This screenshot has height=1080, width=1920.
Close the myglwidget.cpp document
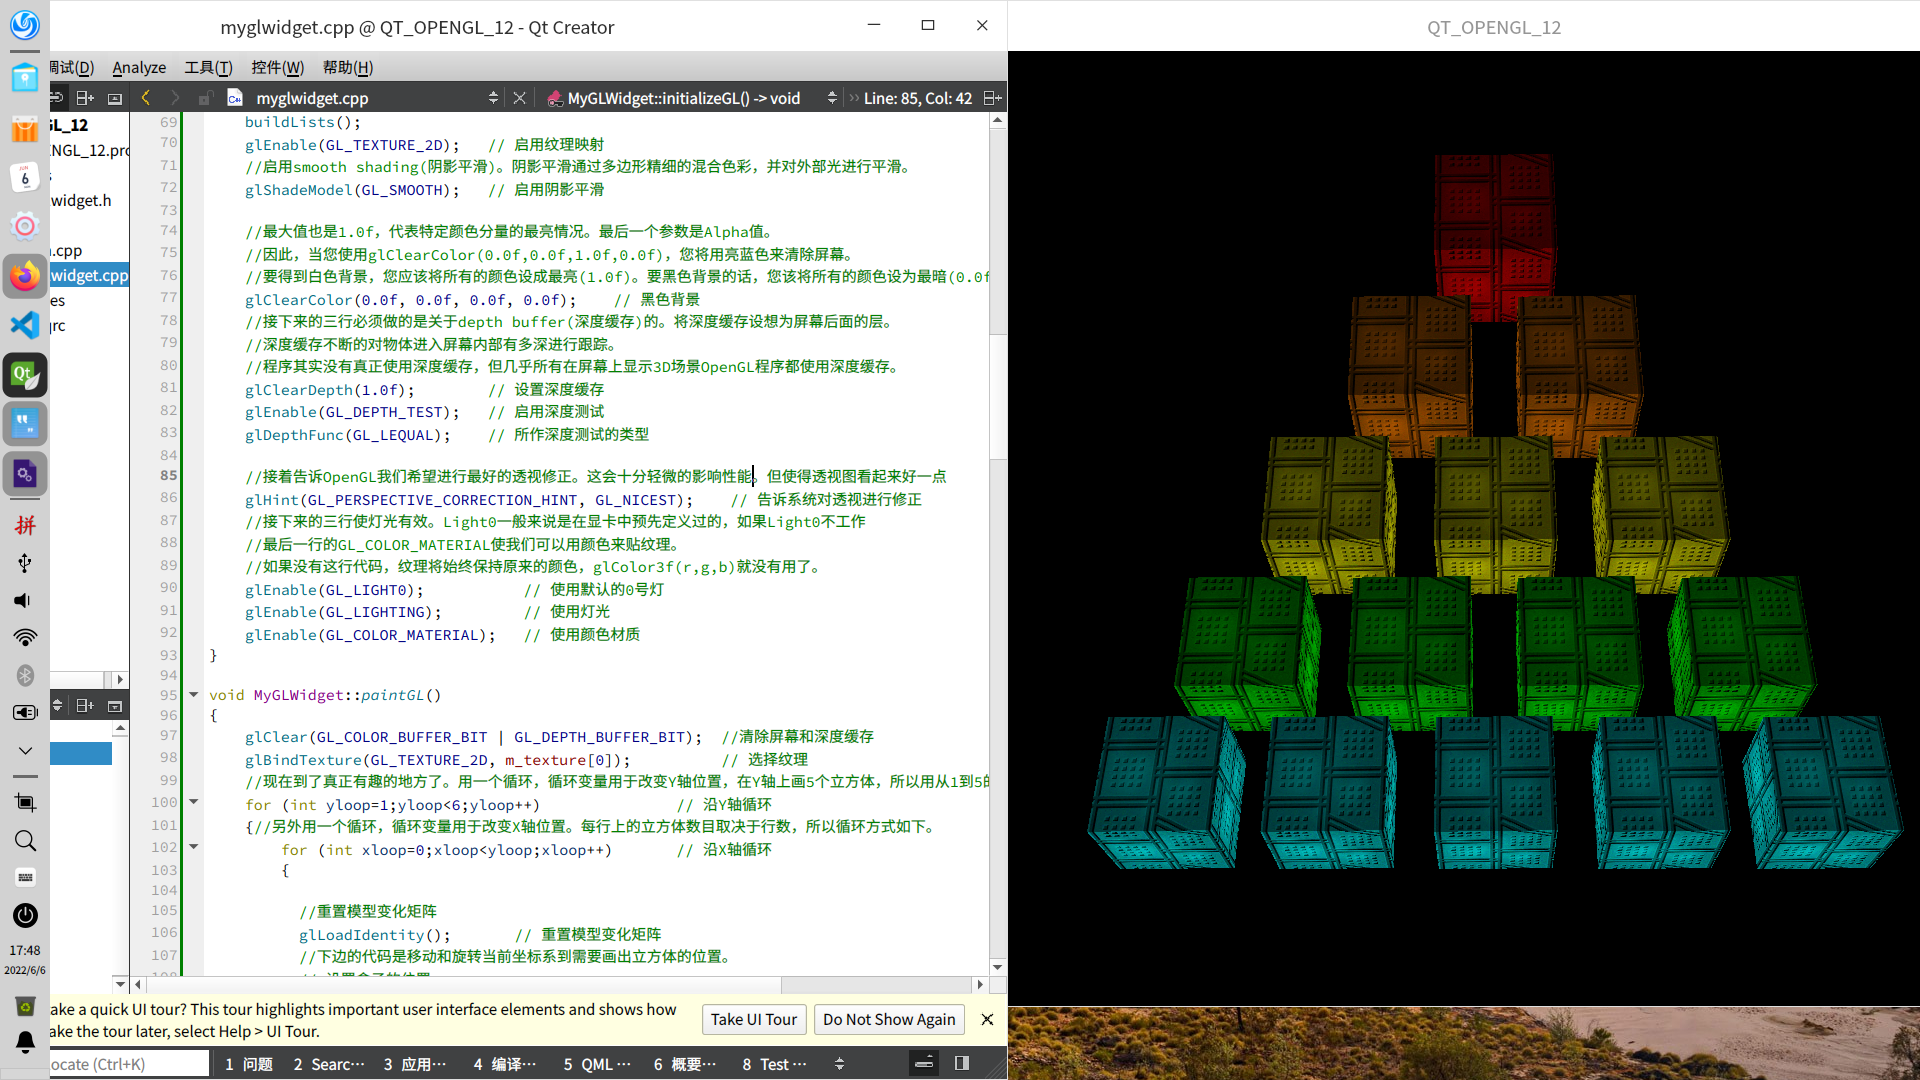click(519, 97)
